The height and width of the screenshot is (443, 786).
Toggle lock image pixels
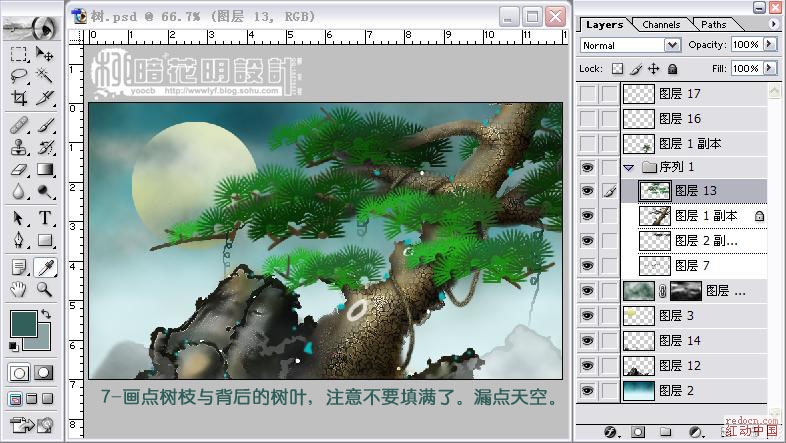[x=636, y=69]
